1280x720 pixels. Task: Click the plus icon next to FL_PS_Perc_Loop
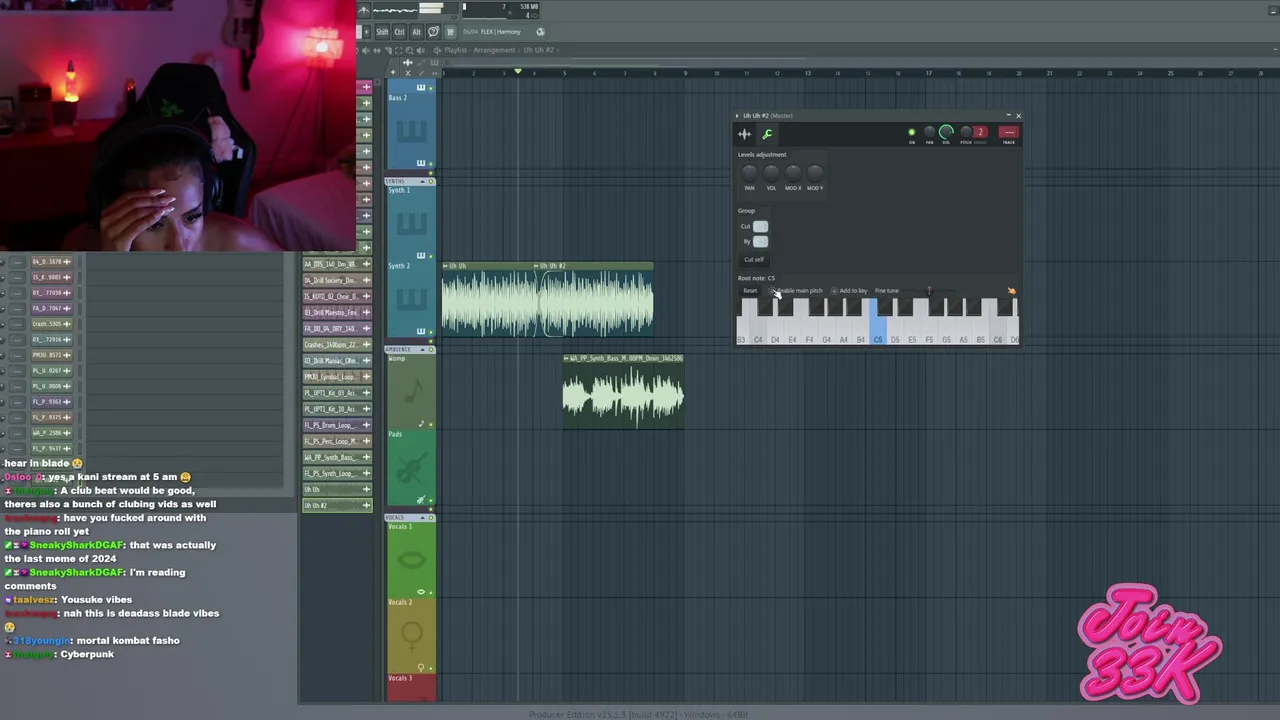pyautogui.click(x=366, y=441)
